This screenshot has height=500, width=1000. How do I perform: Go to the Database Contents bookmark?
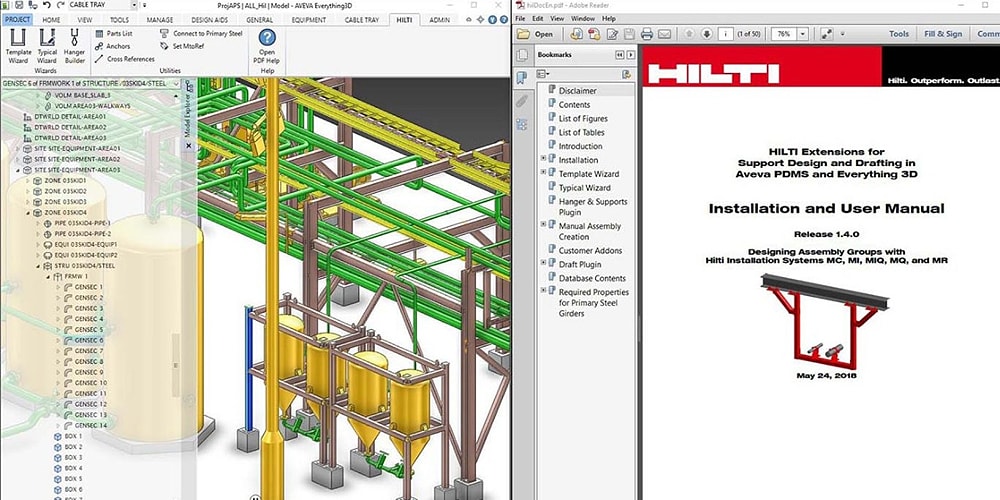pyautogui.click(x=592, y=278)
